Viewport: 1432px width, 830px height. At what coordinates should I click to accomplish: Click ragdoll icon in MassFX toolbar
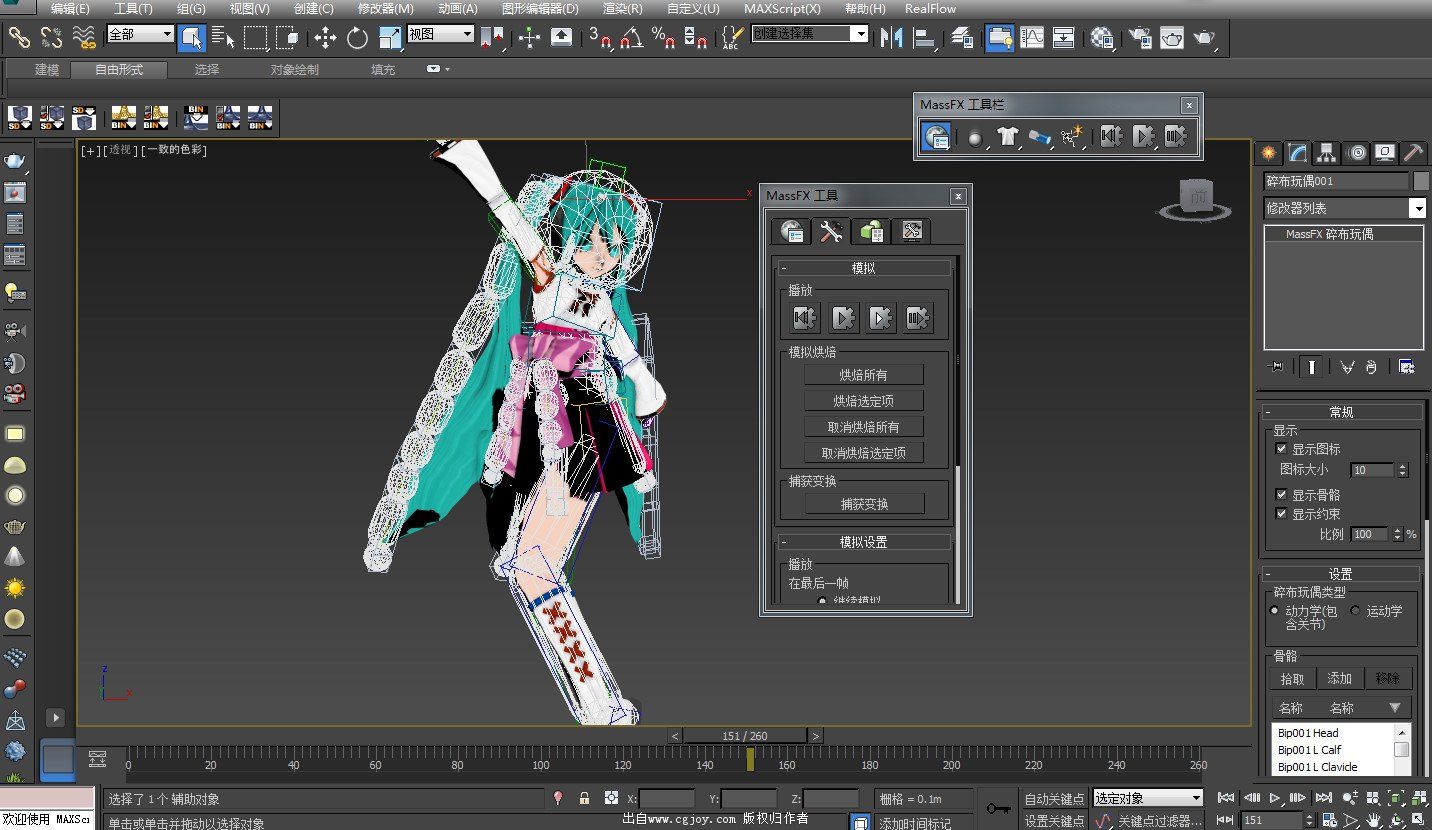pos(1073,138)
